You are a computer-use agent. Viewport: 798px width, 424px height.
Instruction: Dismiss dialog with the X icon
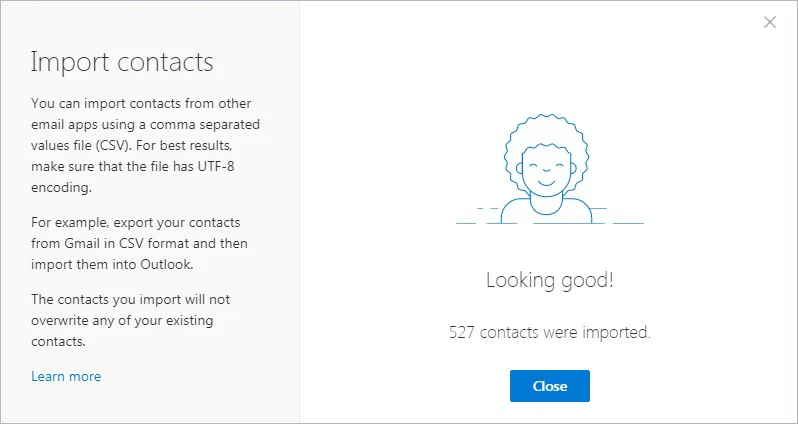[x=769, y=22]
